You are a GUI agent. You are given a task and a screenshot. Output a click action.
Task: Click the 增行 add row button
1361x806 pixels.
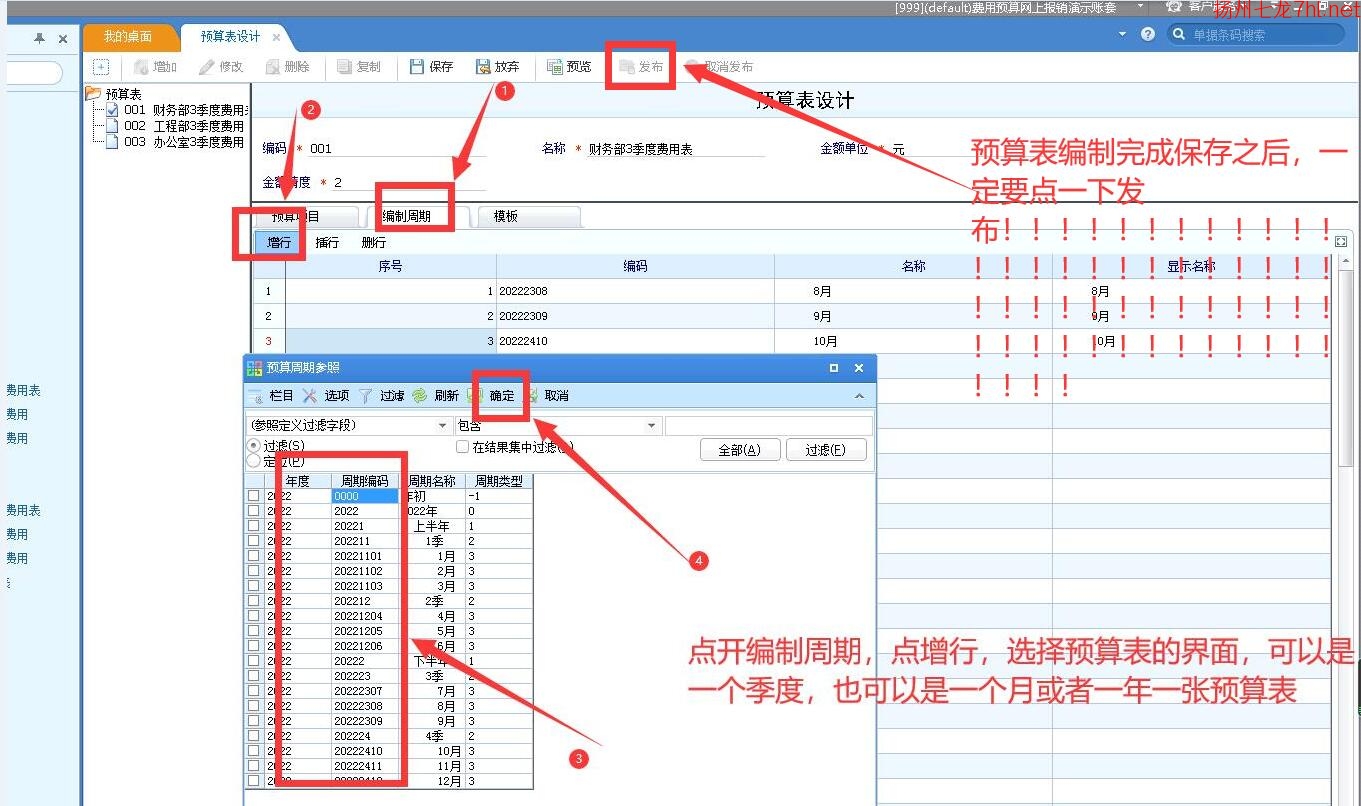tap(279, 242)
